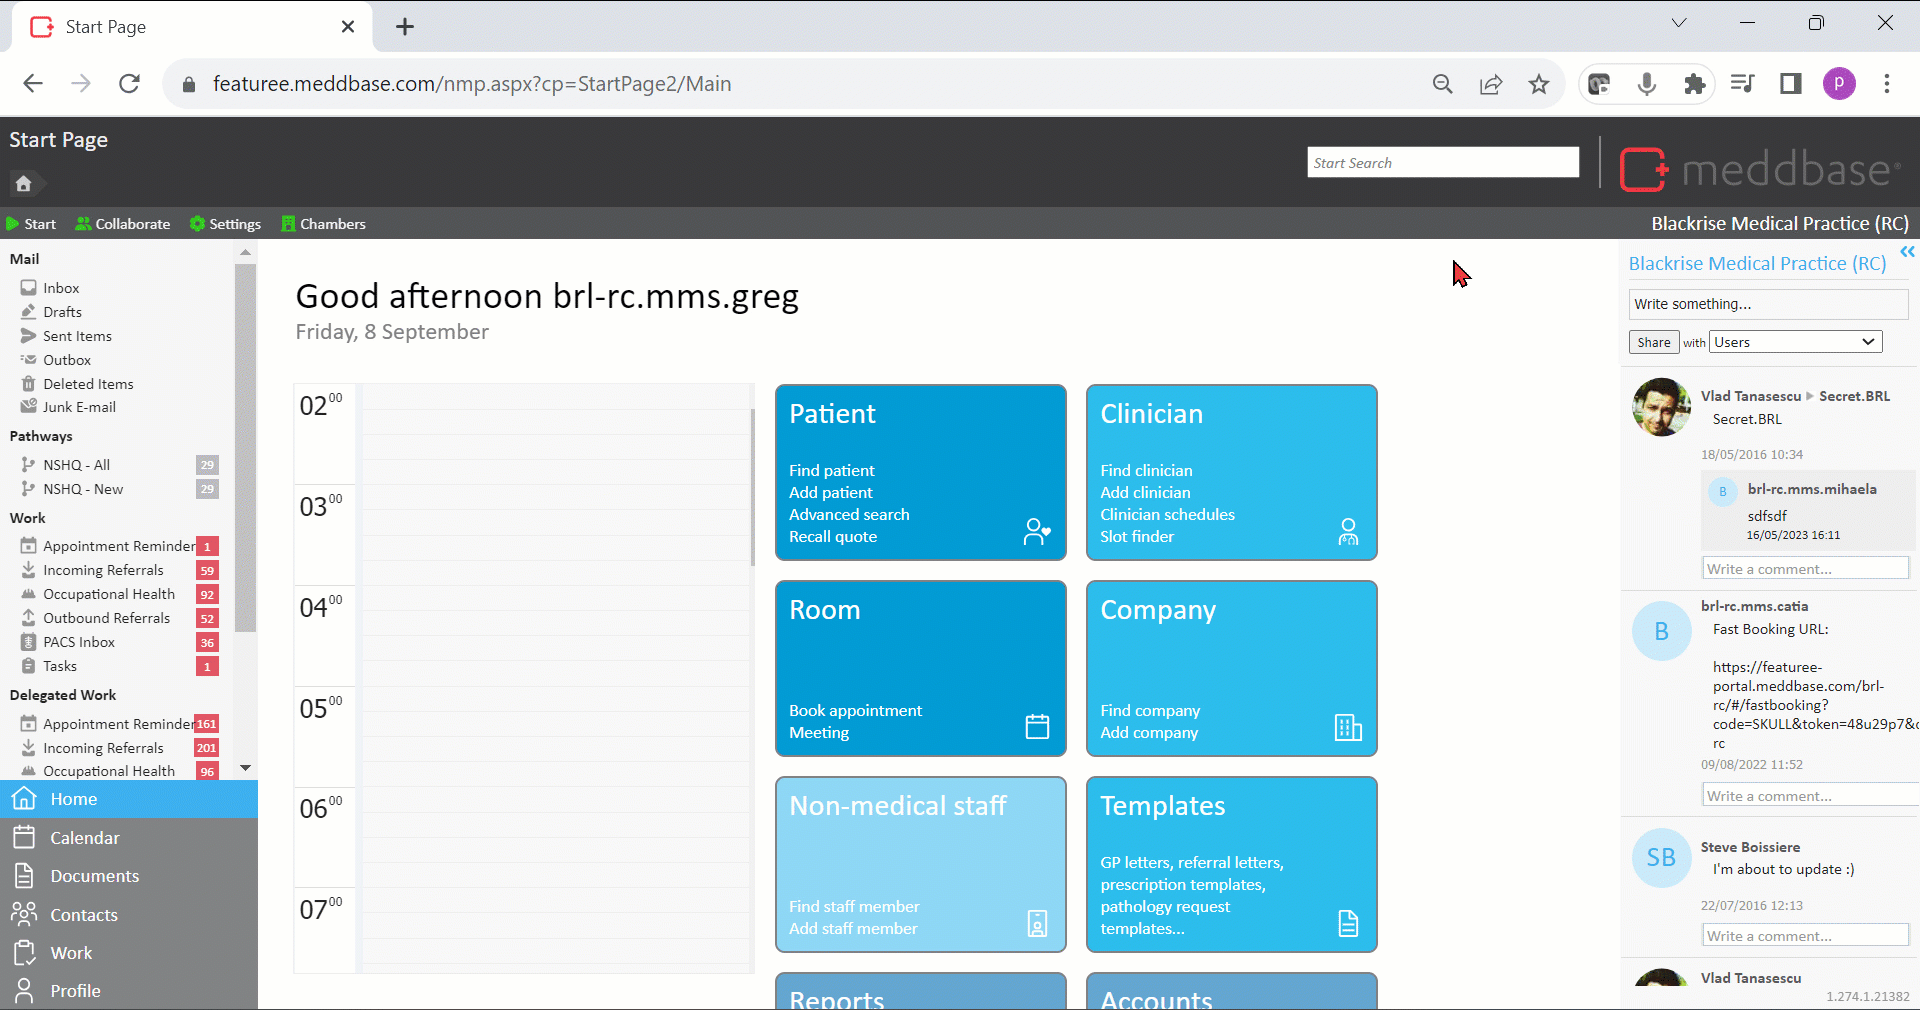1920x1010 pixels.
Task: Click the Room tile calendar icon
Action: tap(1037, 727)
